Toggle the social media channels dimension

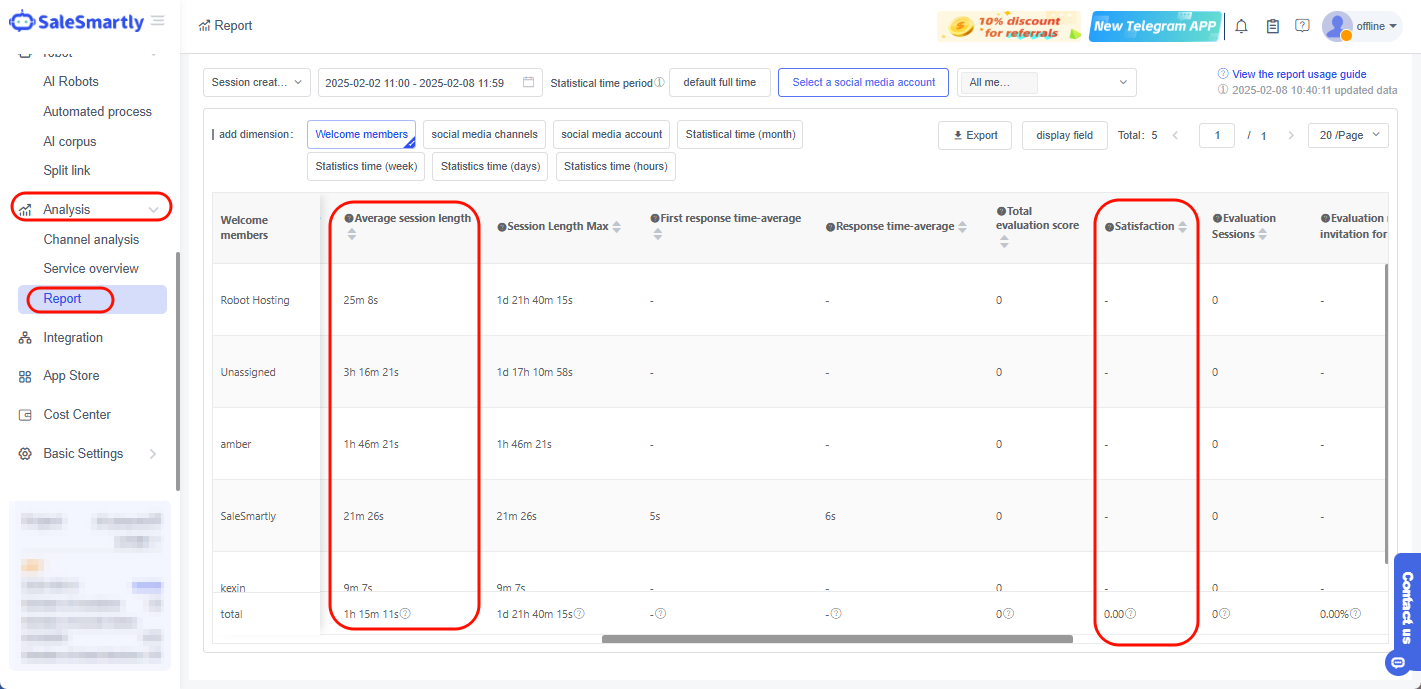pyautogui.click(x=484, y=134)
